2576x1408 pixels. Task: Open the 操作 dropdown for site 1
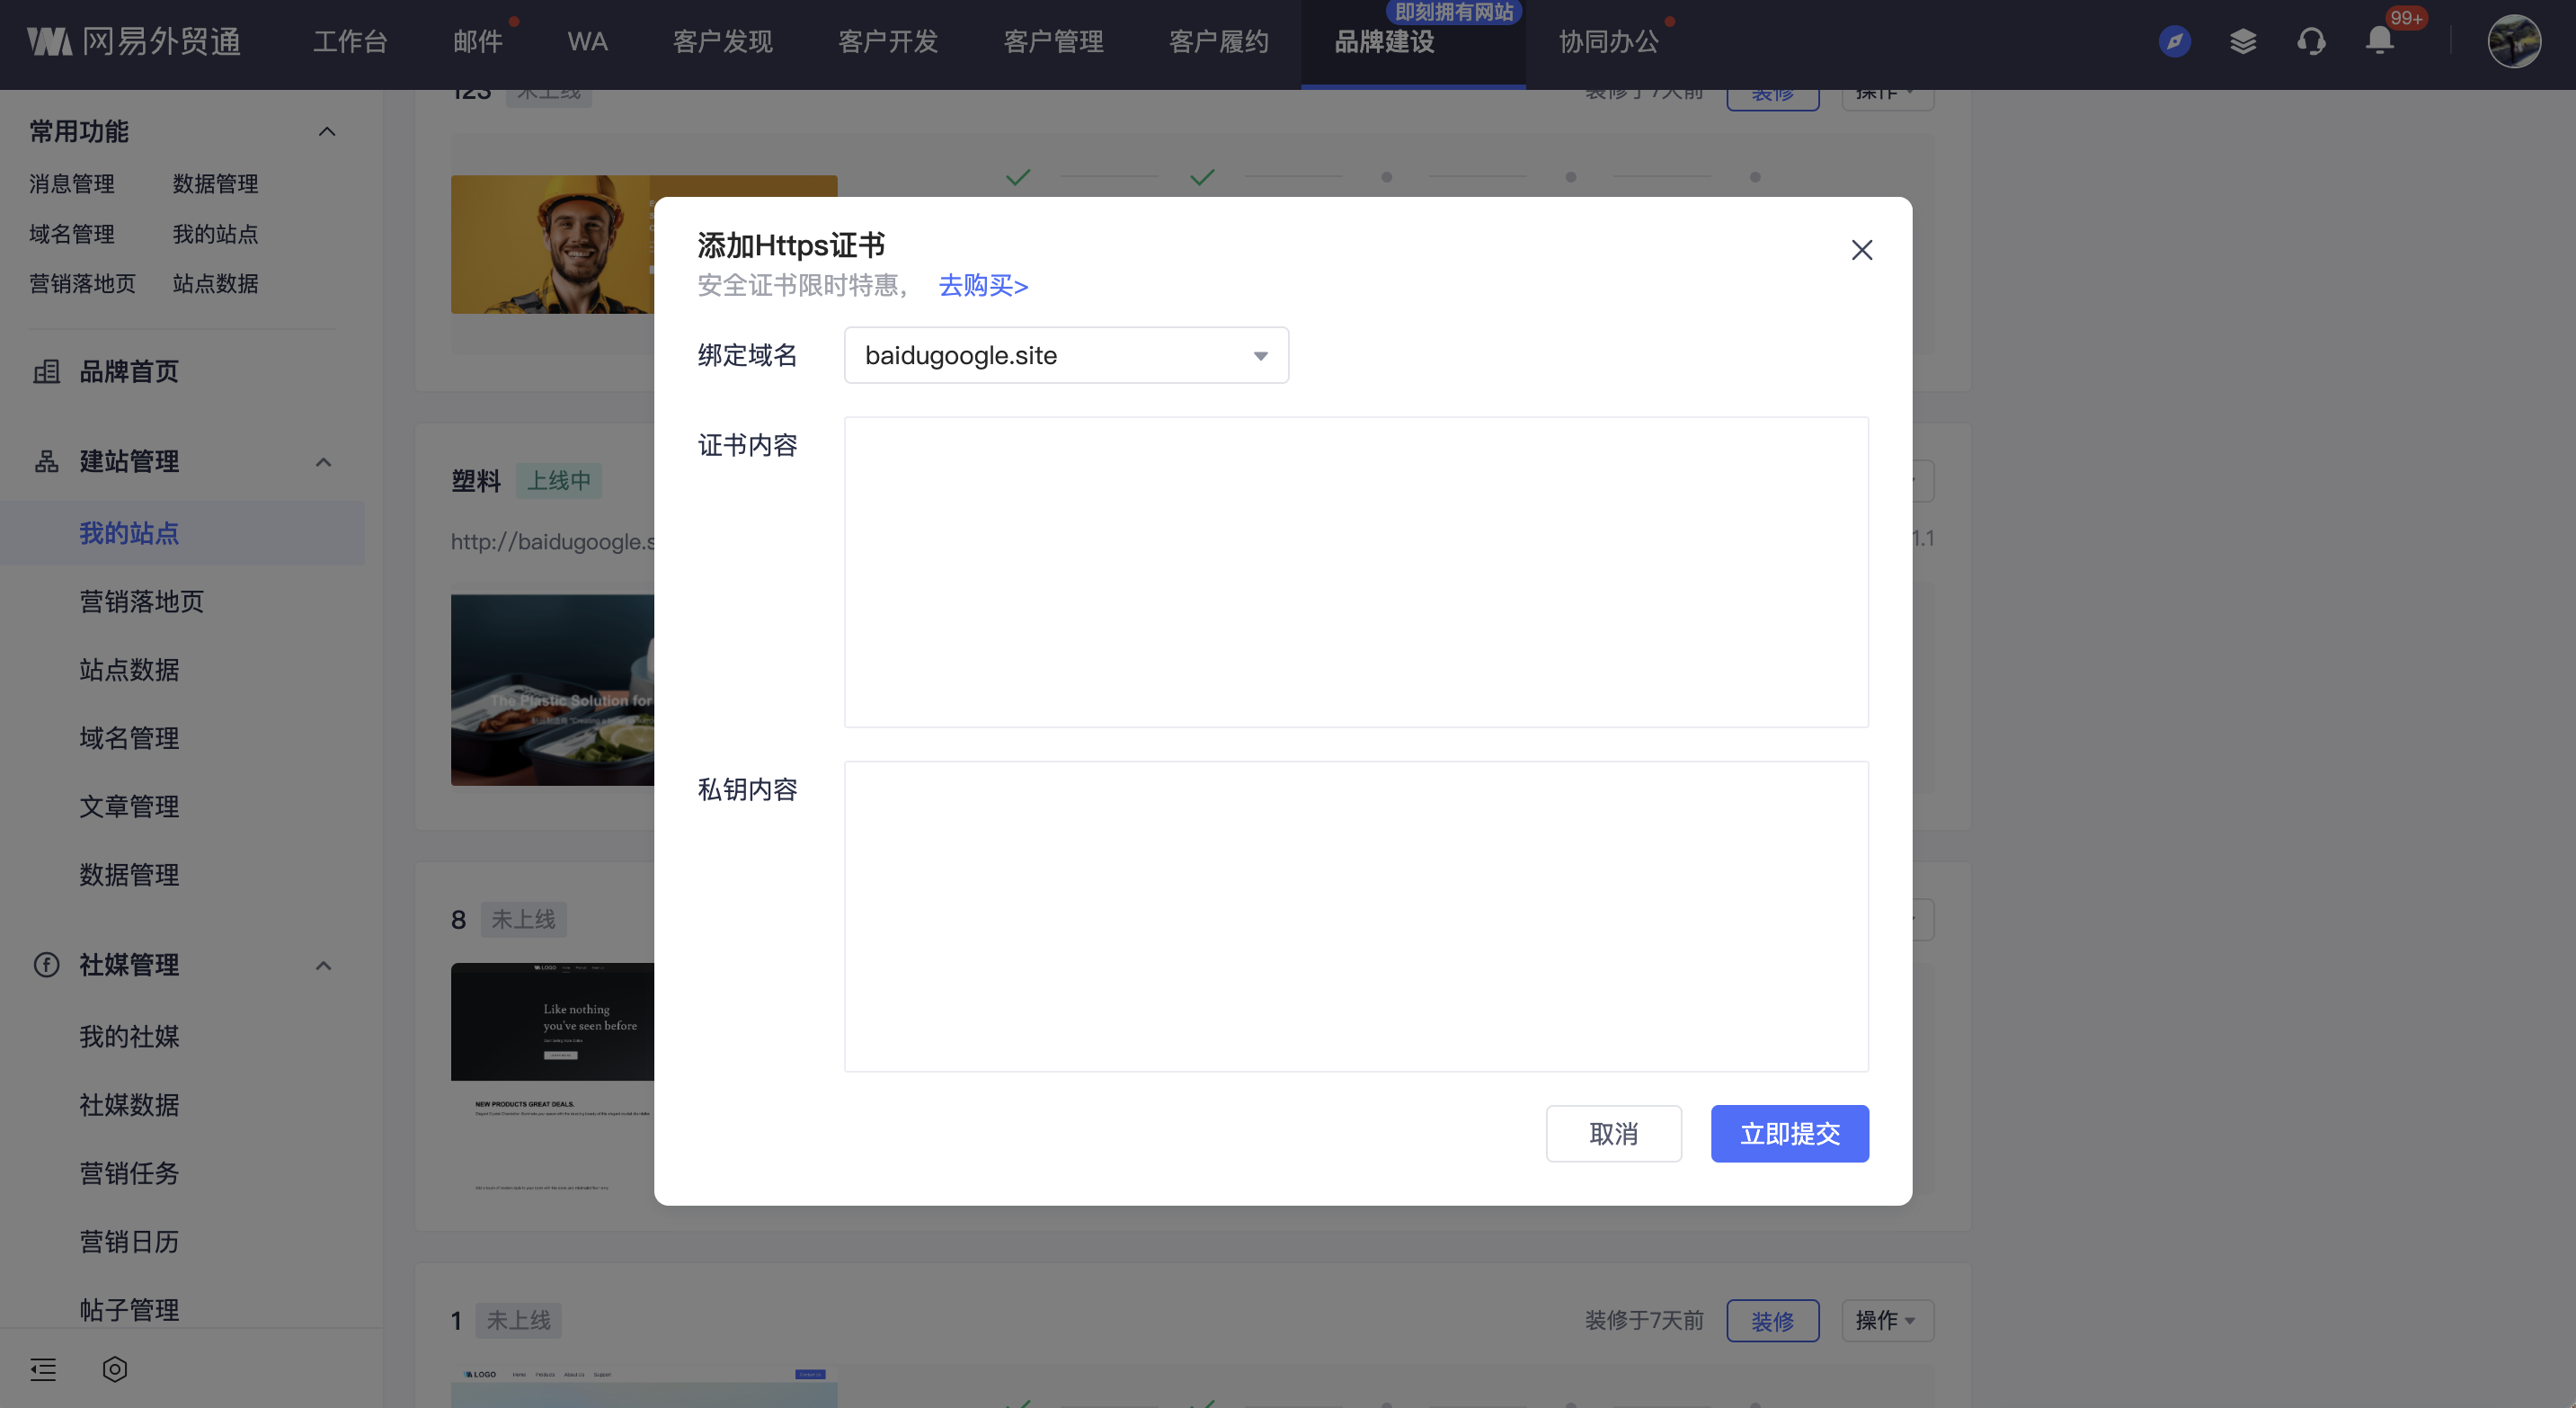pos(1886,1320)
